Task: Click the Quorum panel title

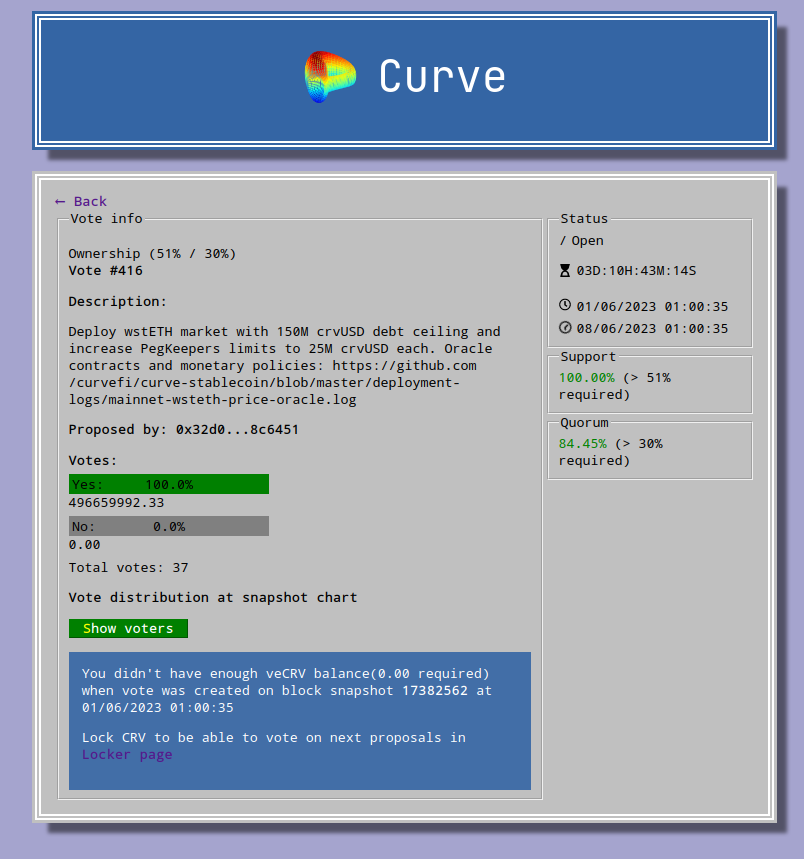Action: [x=584, y=423]
